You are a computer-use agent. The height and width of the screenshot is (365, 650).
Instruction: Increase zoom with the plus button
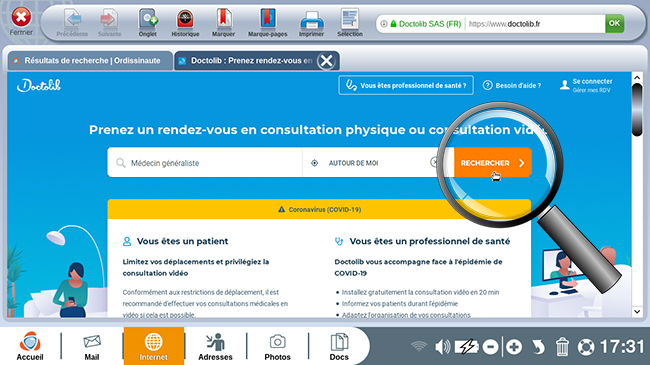tap(514, 347)
